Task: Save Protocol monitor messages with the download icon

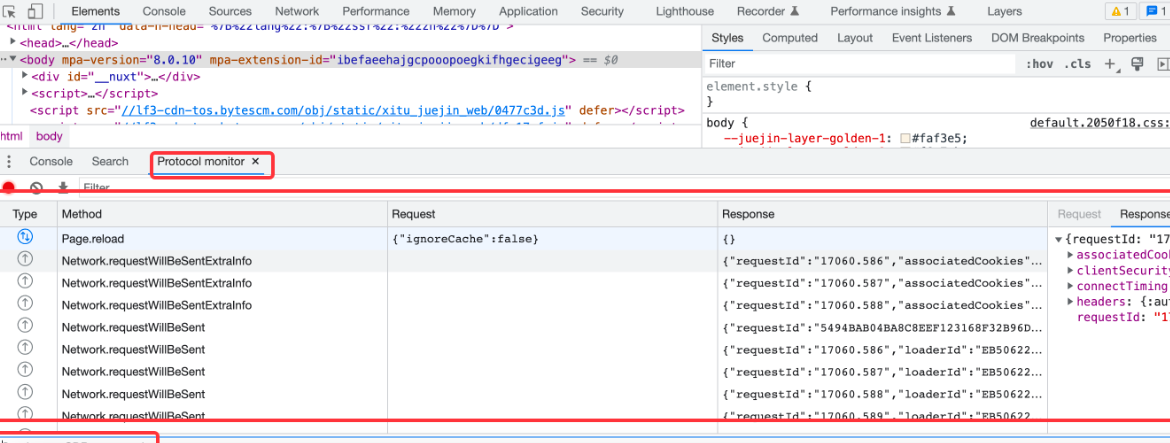Action: pos(63,188)
